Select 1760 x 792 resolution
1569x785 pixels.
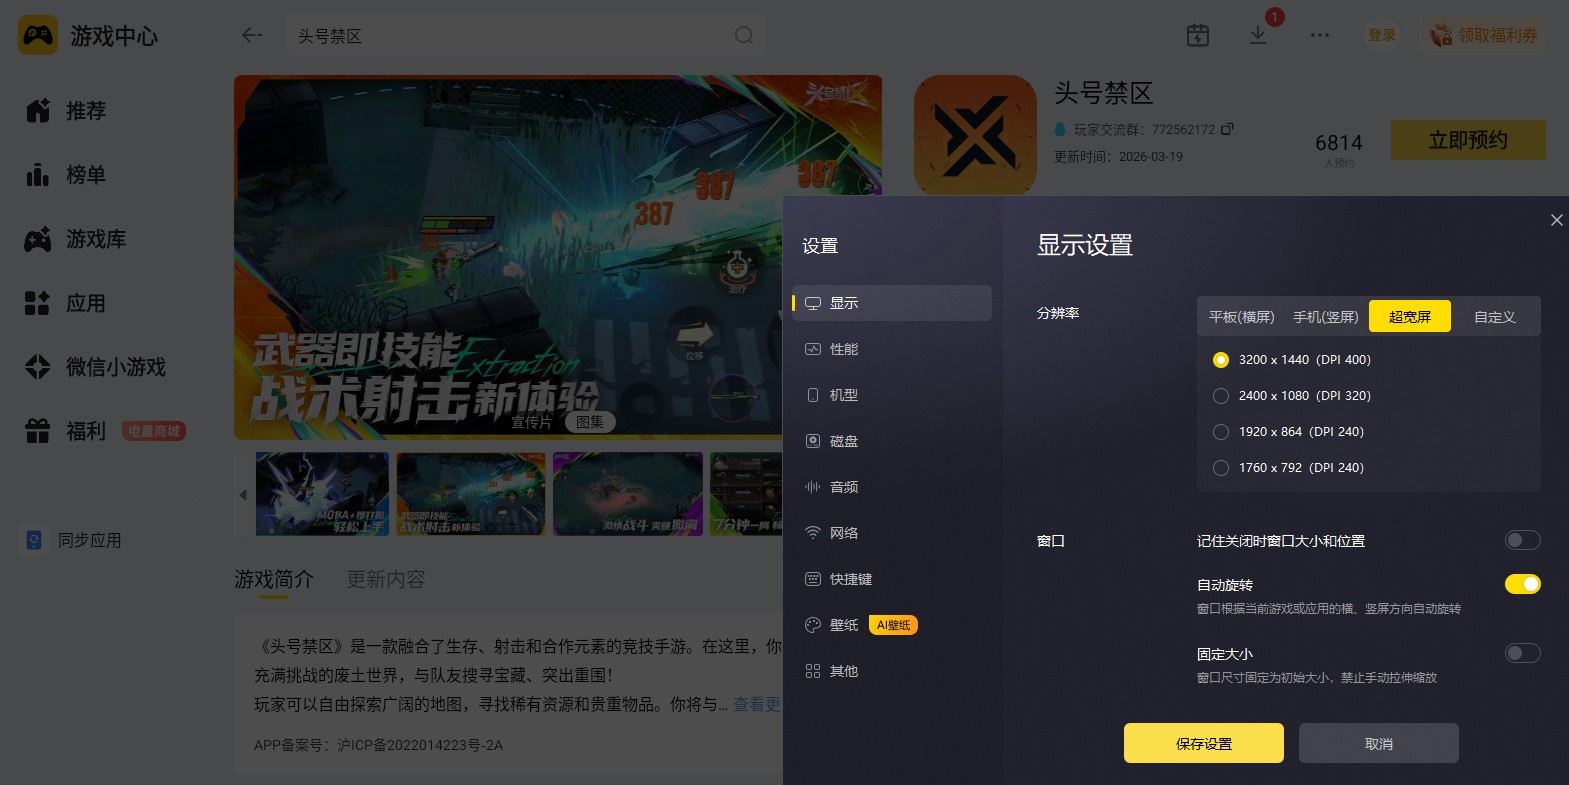1221,468
